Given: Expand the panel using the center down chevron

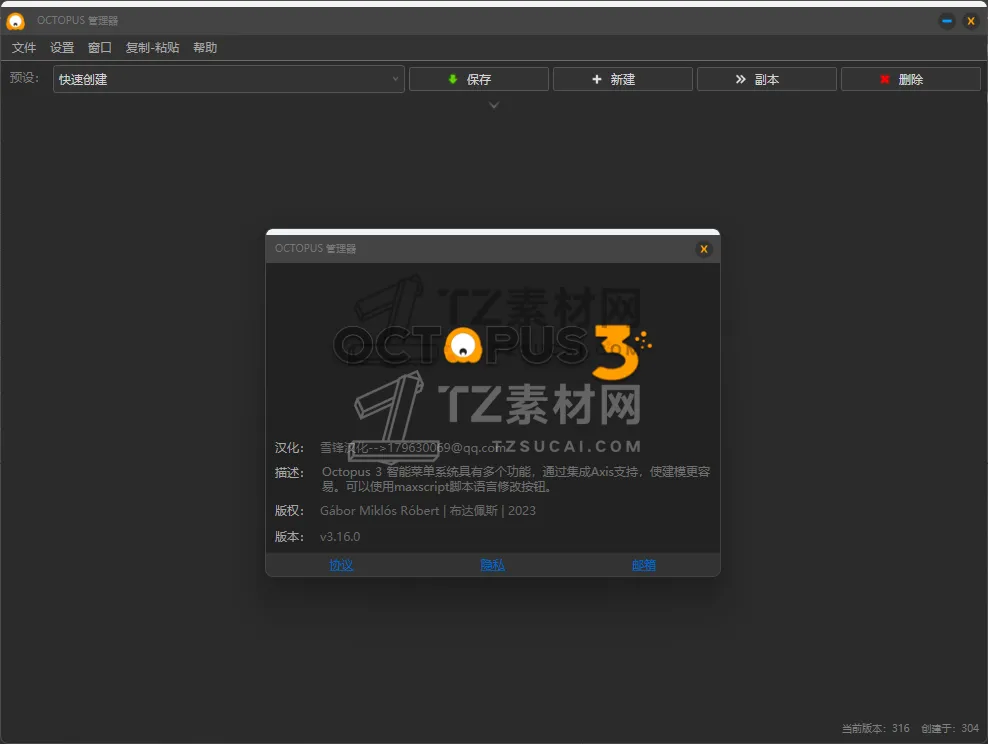Looking at the screenshot, I should 493,104.
